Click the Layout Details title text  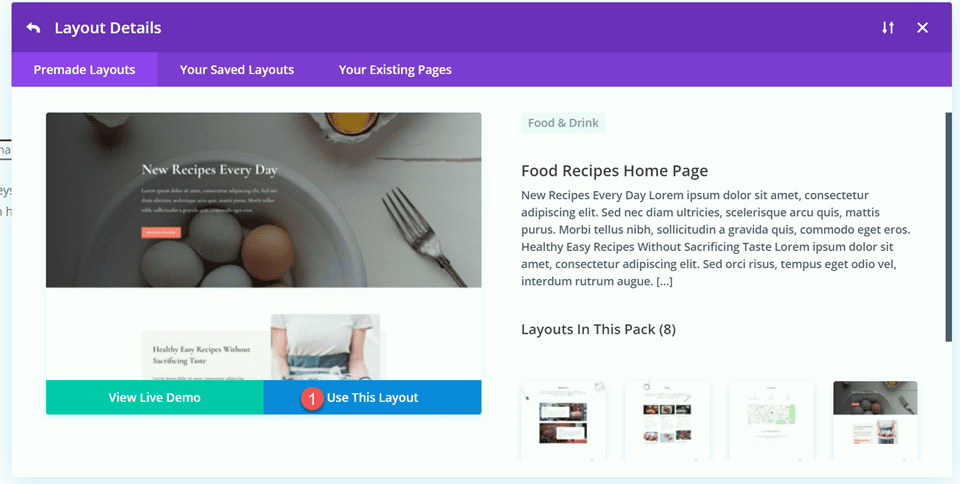(108, 28)
